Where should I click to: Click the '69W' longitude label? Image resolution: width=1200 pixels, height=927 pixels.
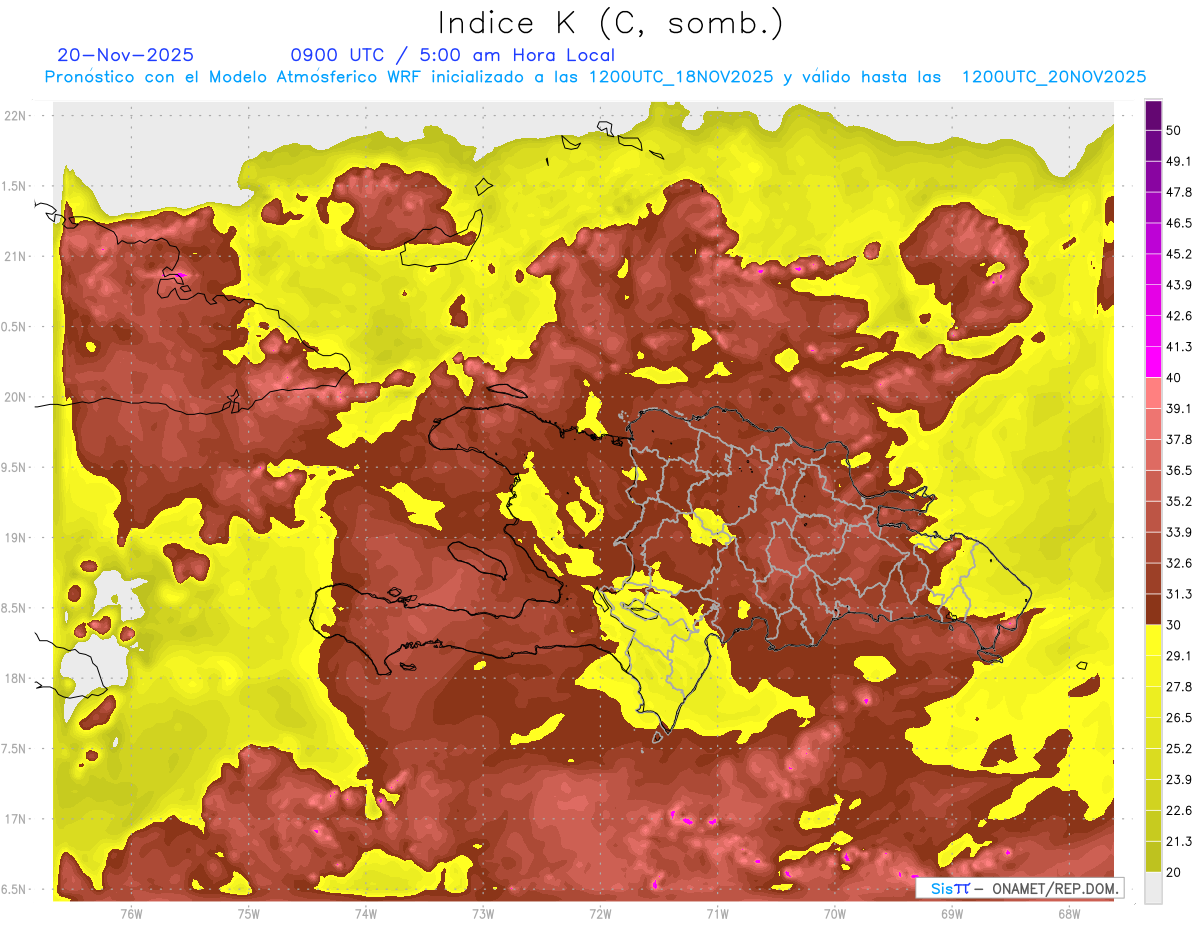click(951, 913)
